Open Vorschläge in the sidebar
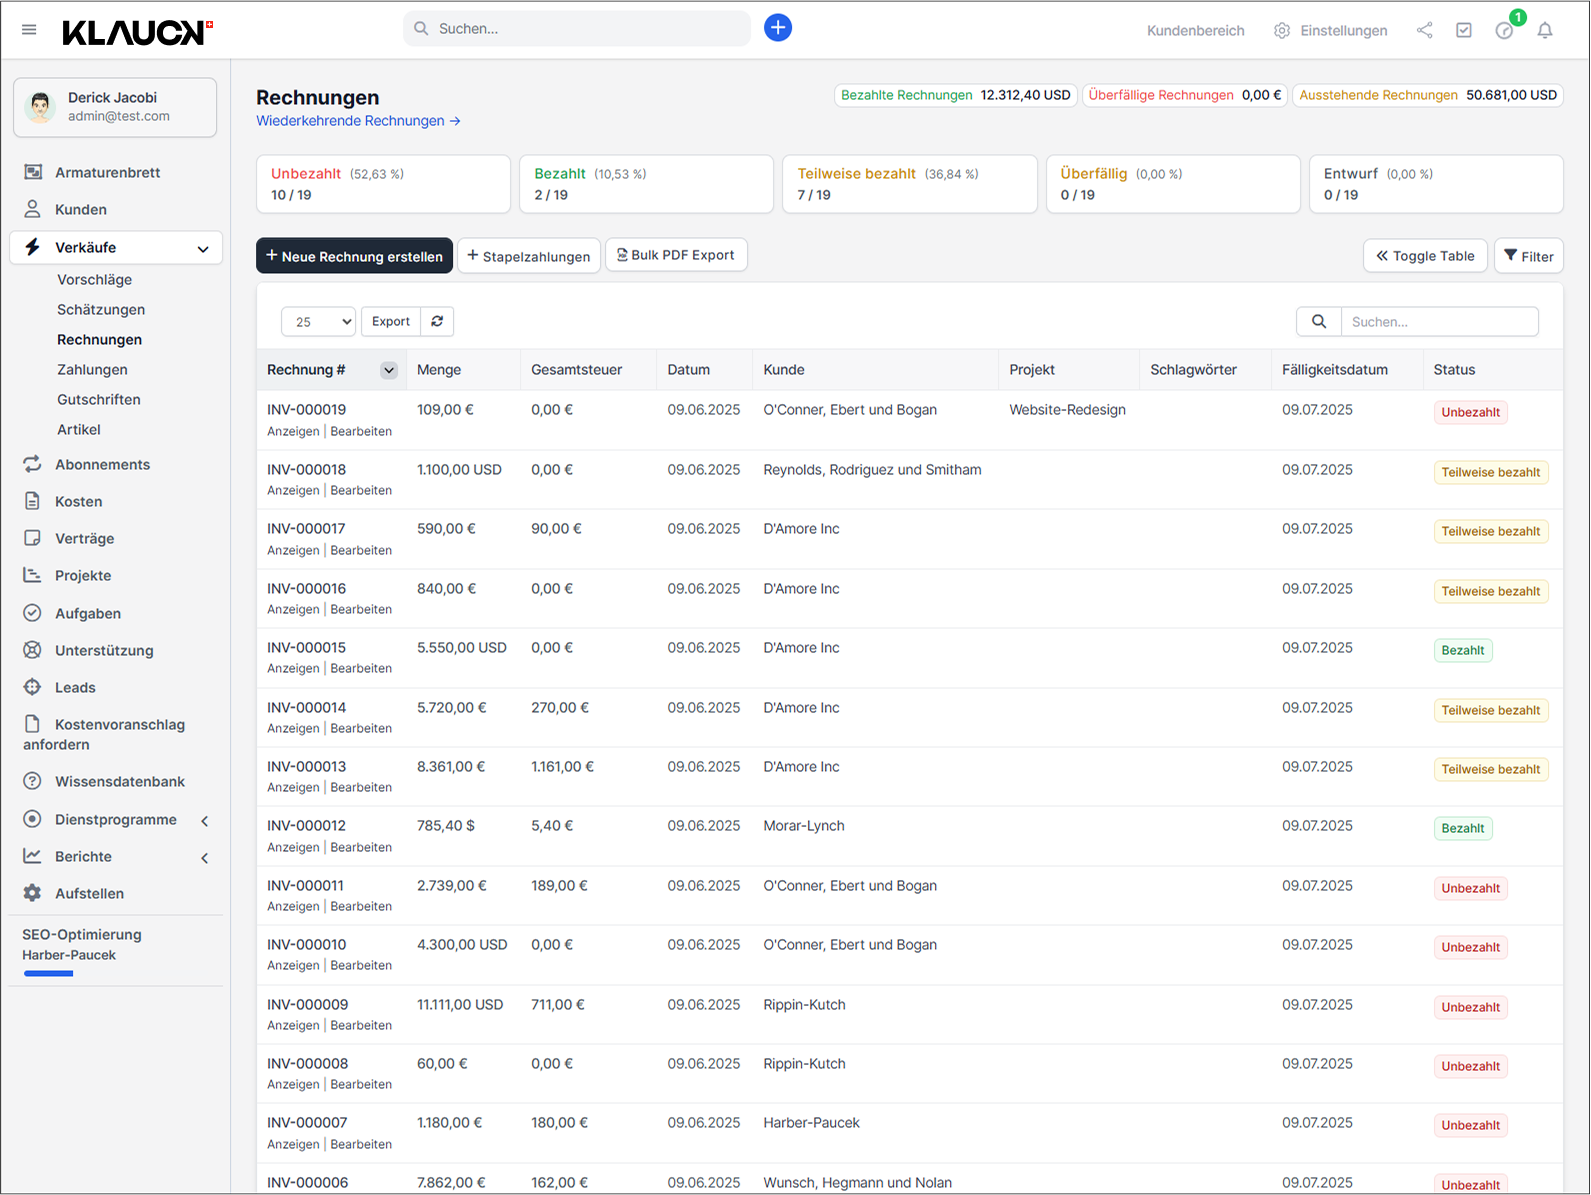Viewport: 1591px width, 1195px height. [x=94, y=280]
